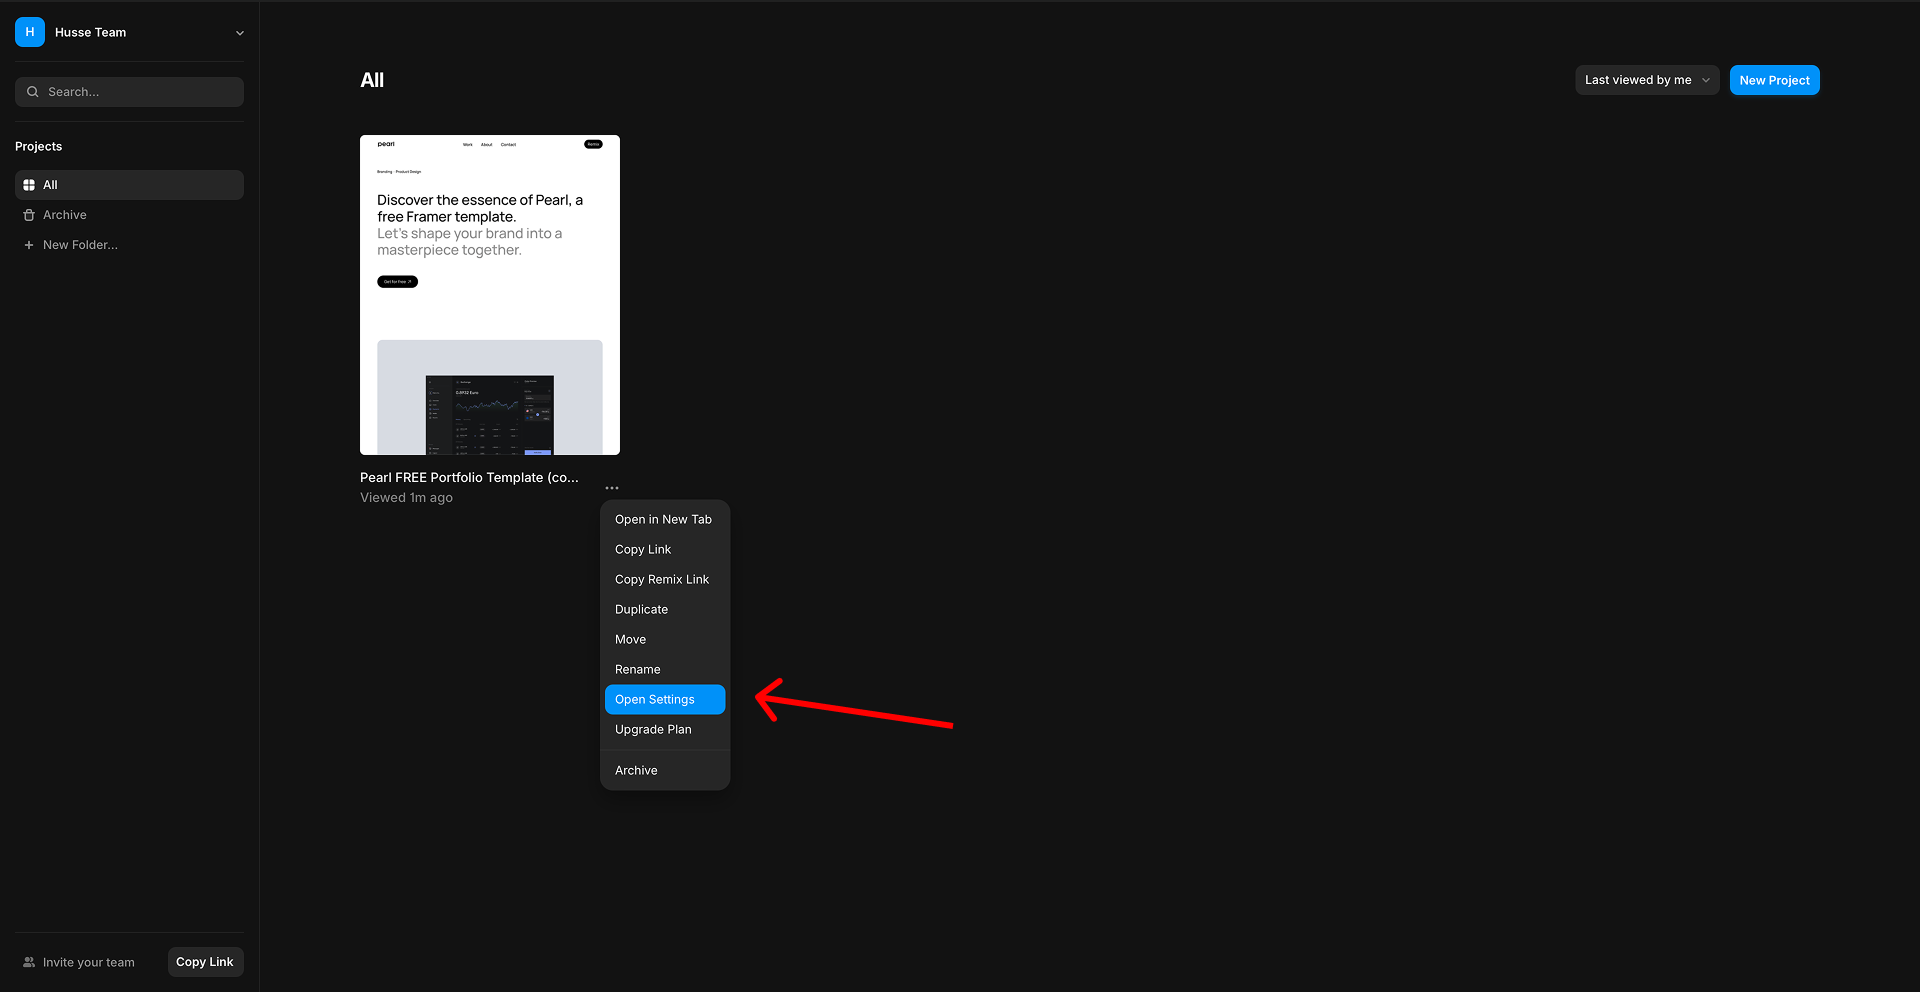Select Copy Link in context menu
This screenshot has height=992, width=1920.
click(665, 550)
